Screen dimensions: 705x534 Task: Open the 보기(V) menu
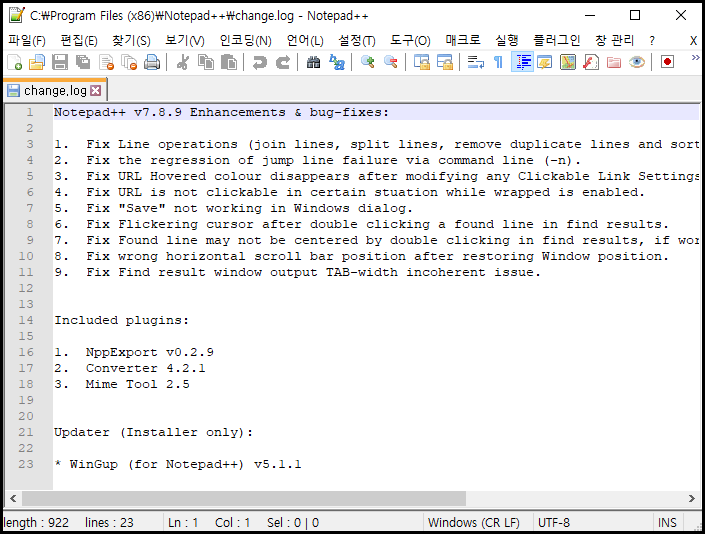pos(184,40)
